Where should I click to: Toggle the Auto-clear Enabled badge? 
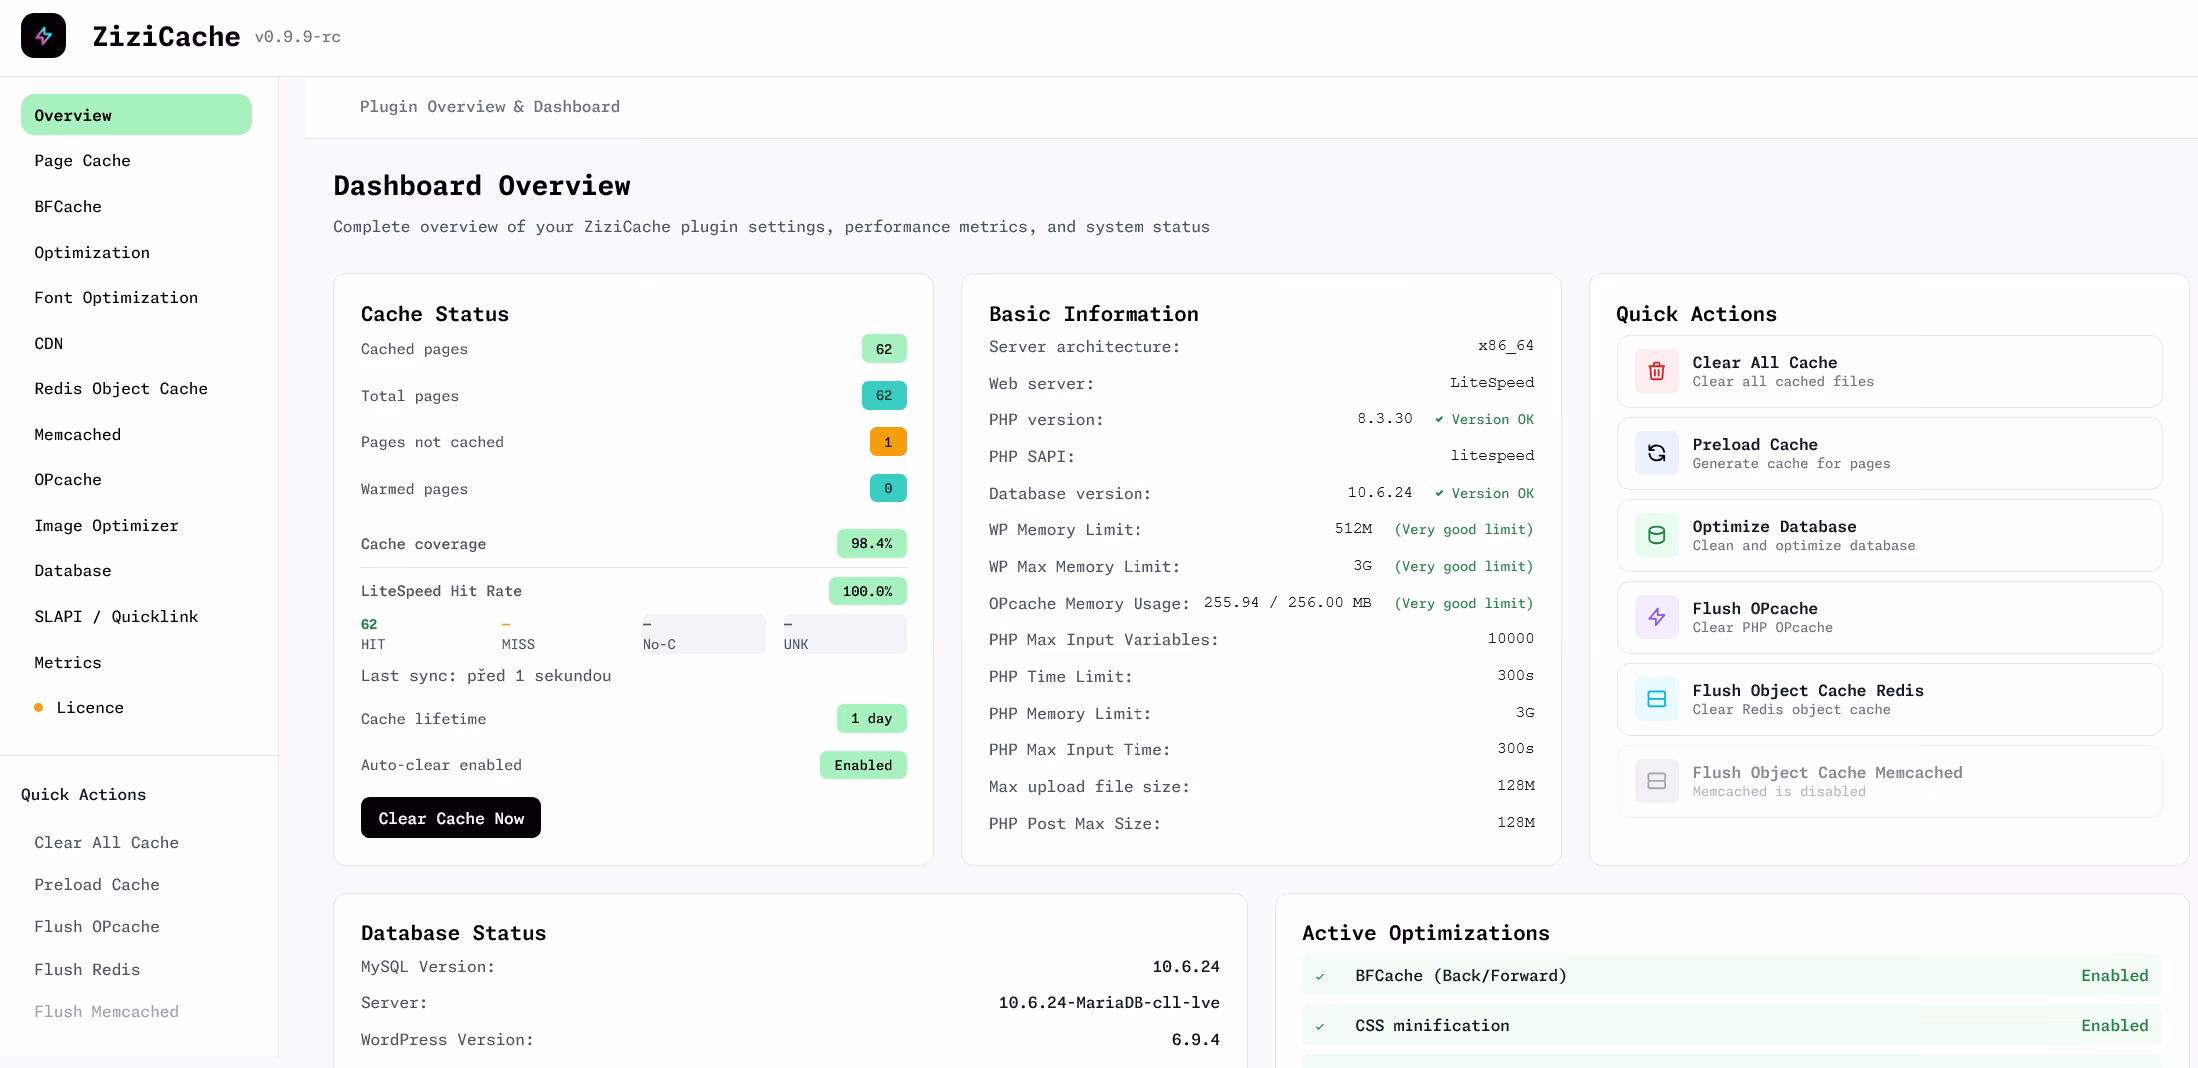click(x=862, y=765)
